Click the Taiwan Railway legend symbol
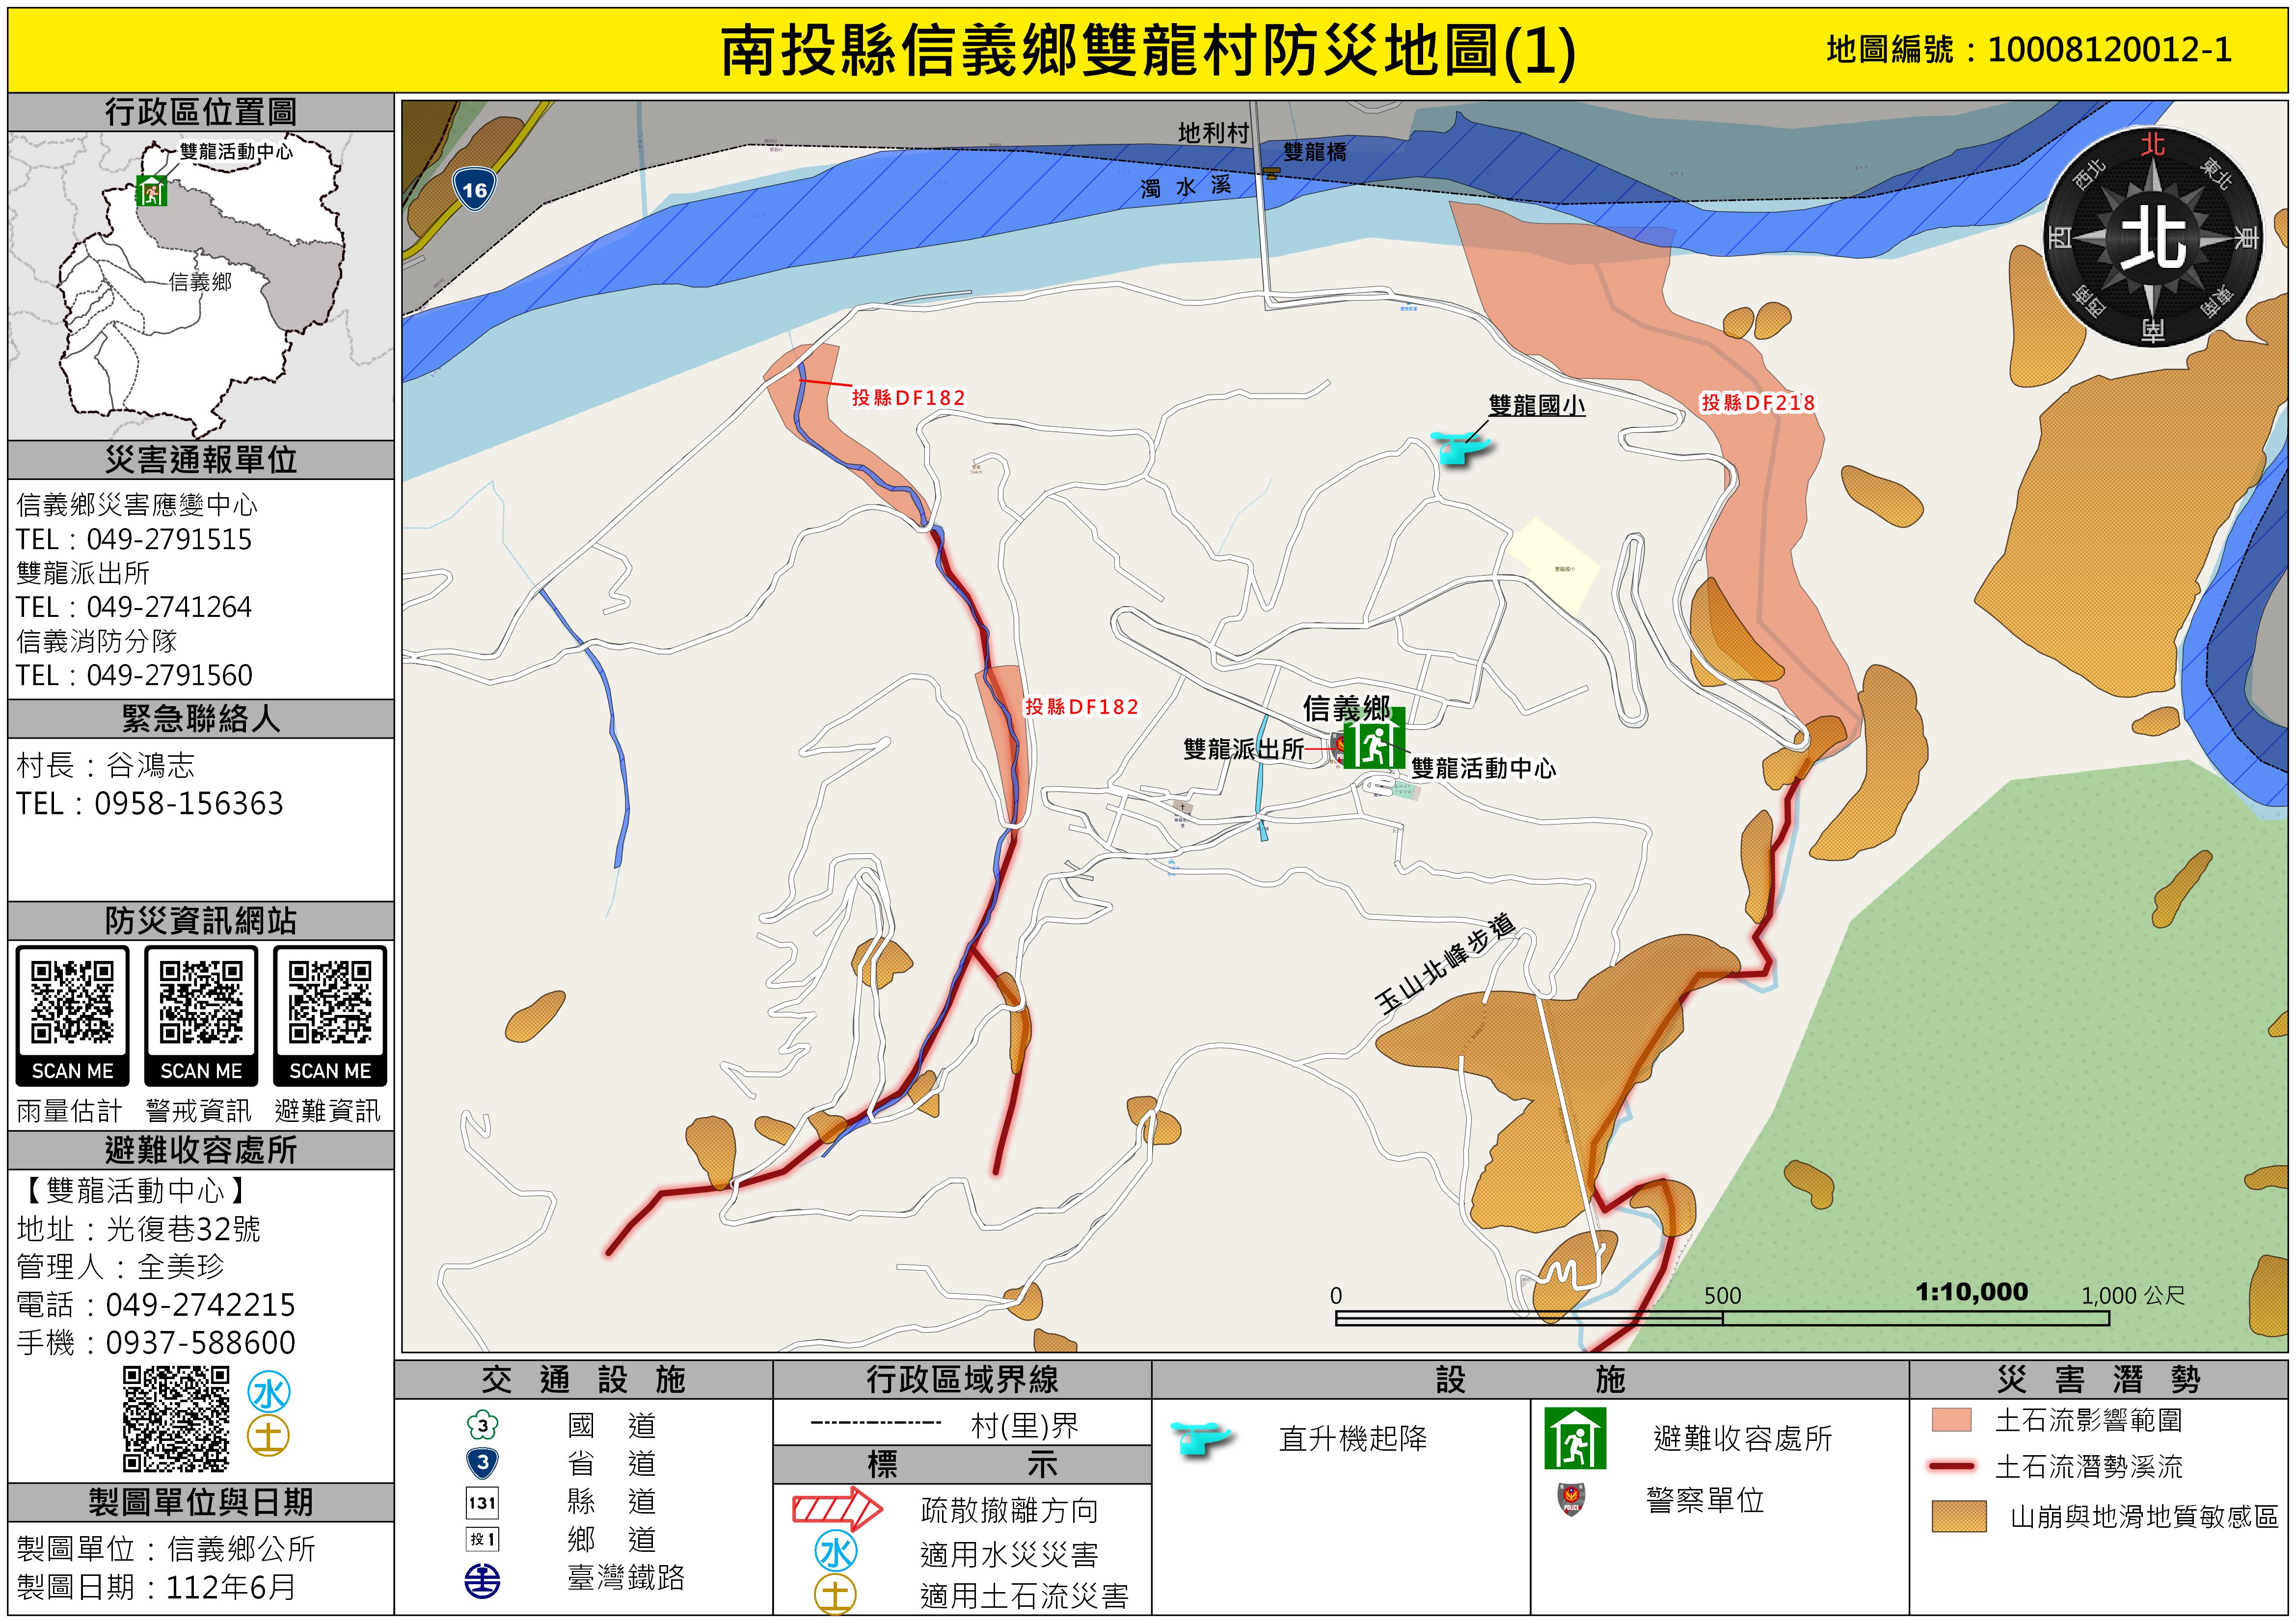 (x=482, y=1580)
